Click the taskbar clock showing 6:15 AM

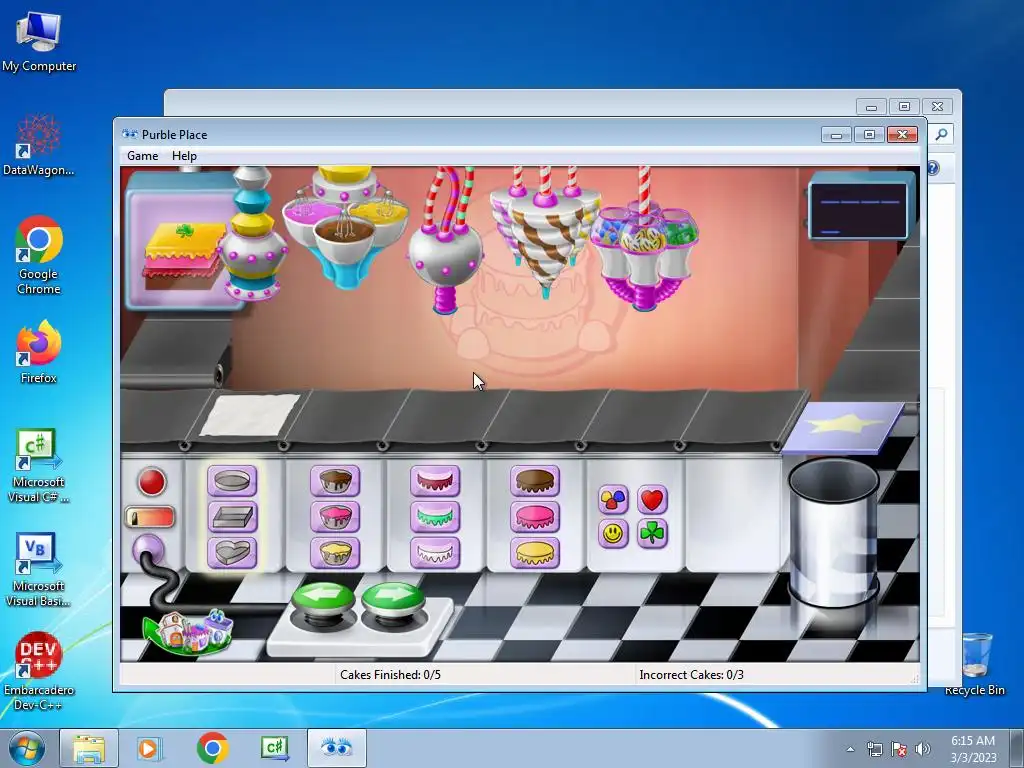(x=973, y=749)
